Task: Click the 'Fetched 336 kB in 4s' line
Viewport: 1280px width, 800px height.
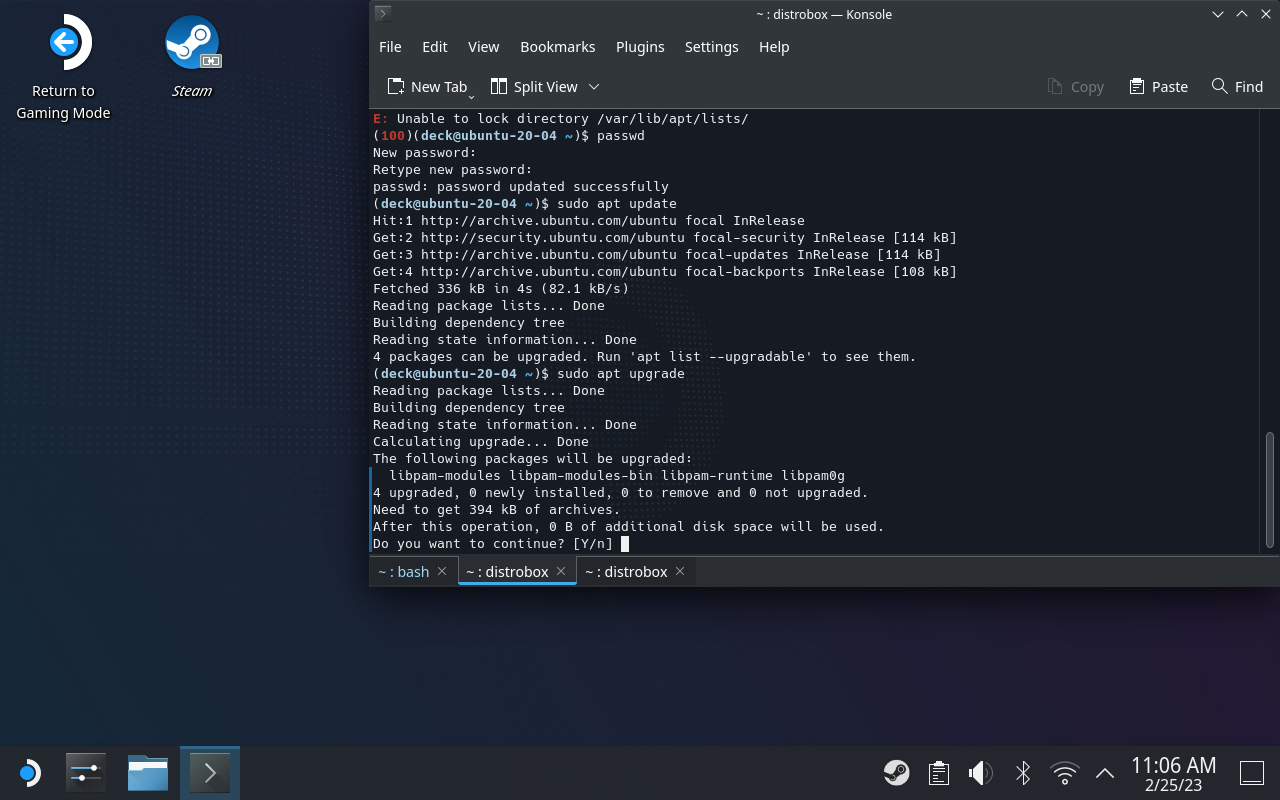Action: [x=501, y=289]
